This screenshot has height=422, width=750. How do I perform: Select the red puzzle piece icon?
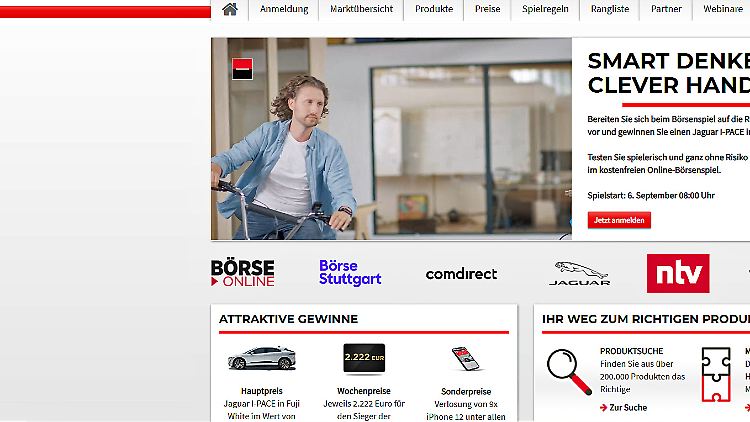click(x=716, y=375)
